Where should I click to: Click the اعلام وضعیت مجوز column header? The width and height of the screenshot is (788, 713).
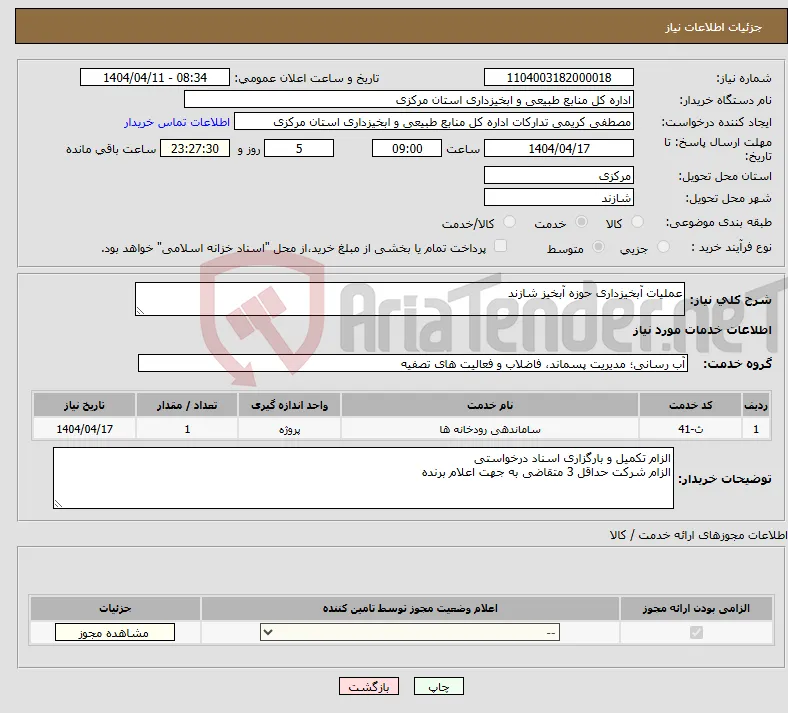(x=410, y=608)
